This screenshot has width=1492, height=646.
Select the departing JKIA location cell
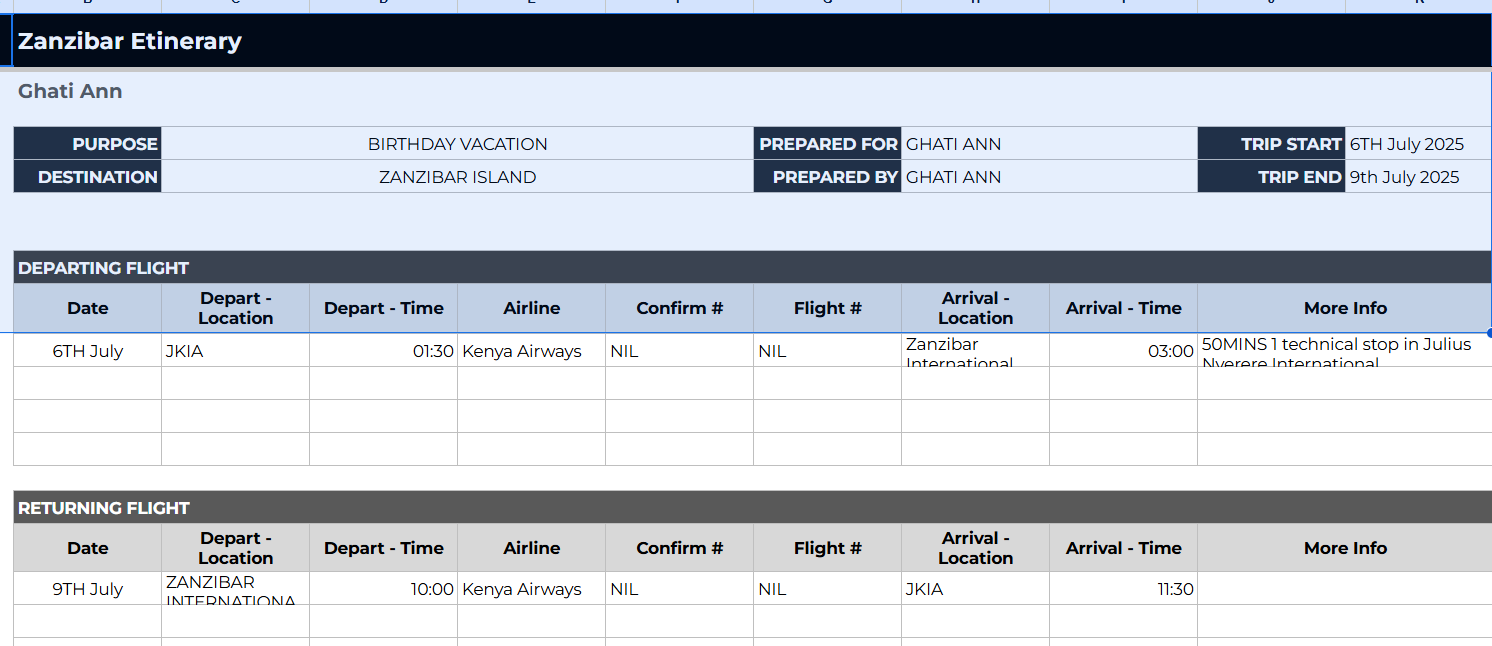pyautogui.click(x=235, y=351)
